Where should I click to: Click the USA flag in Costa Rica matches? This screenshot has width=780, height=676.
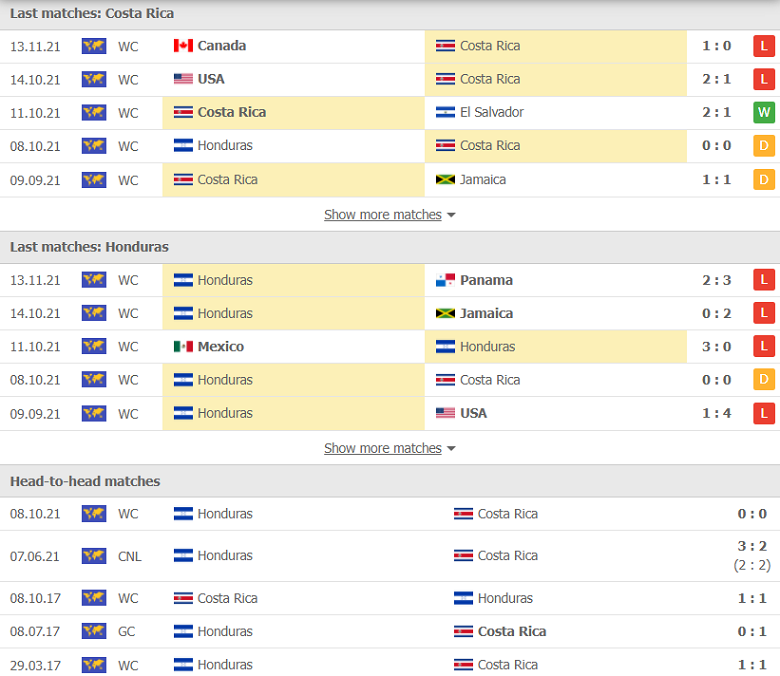point(183,79)
